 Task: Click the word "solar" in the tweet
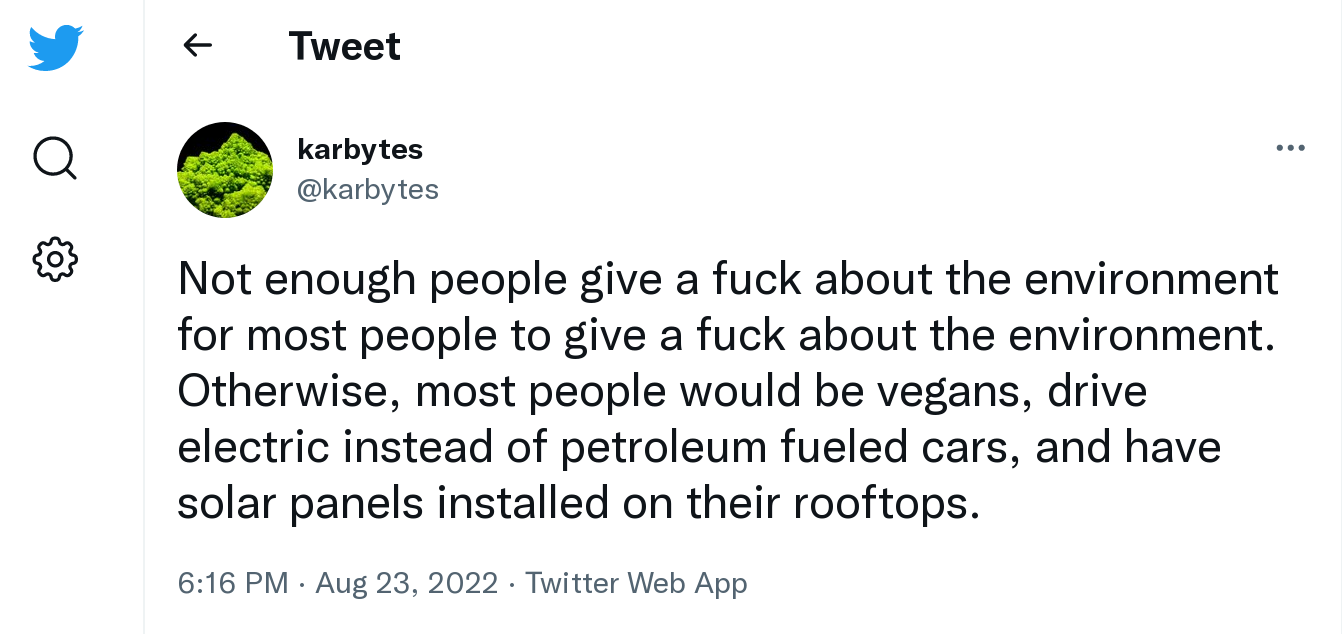[x=227, y=503]
